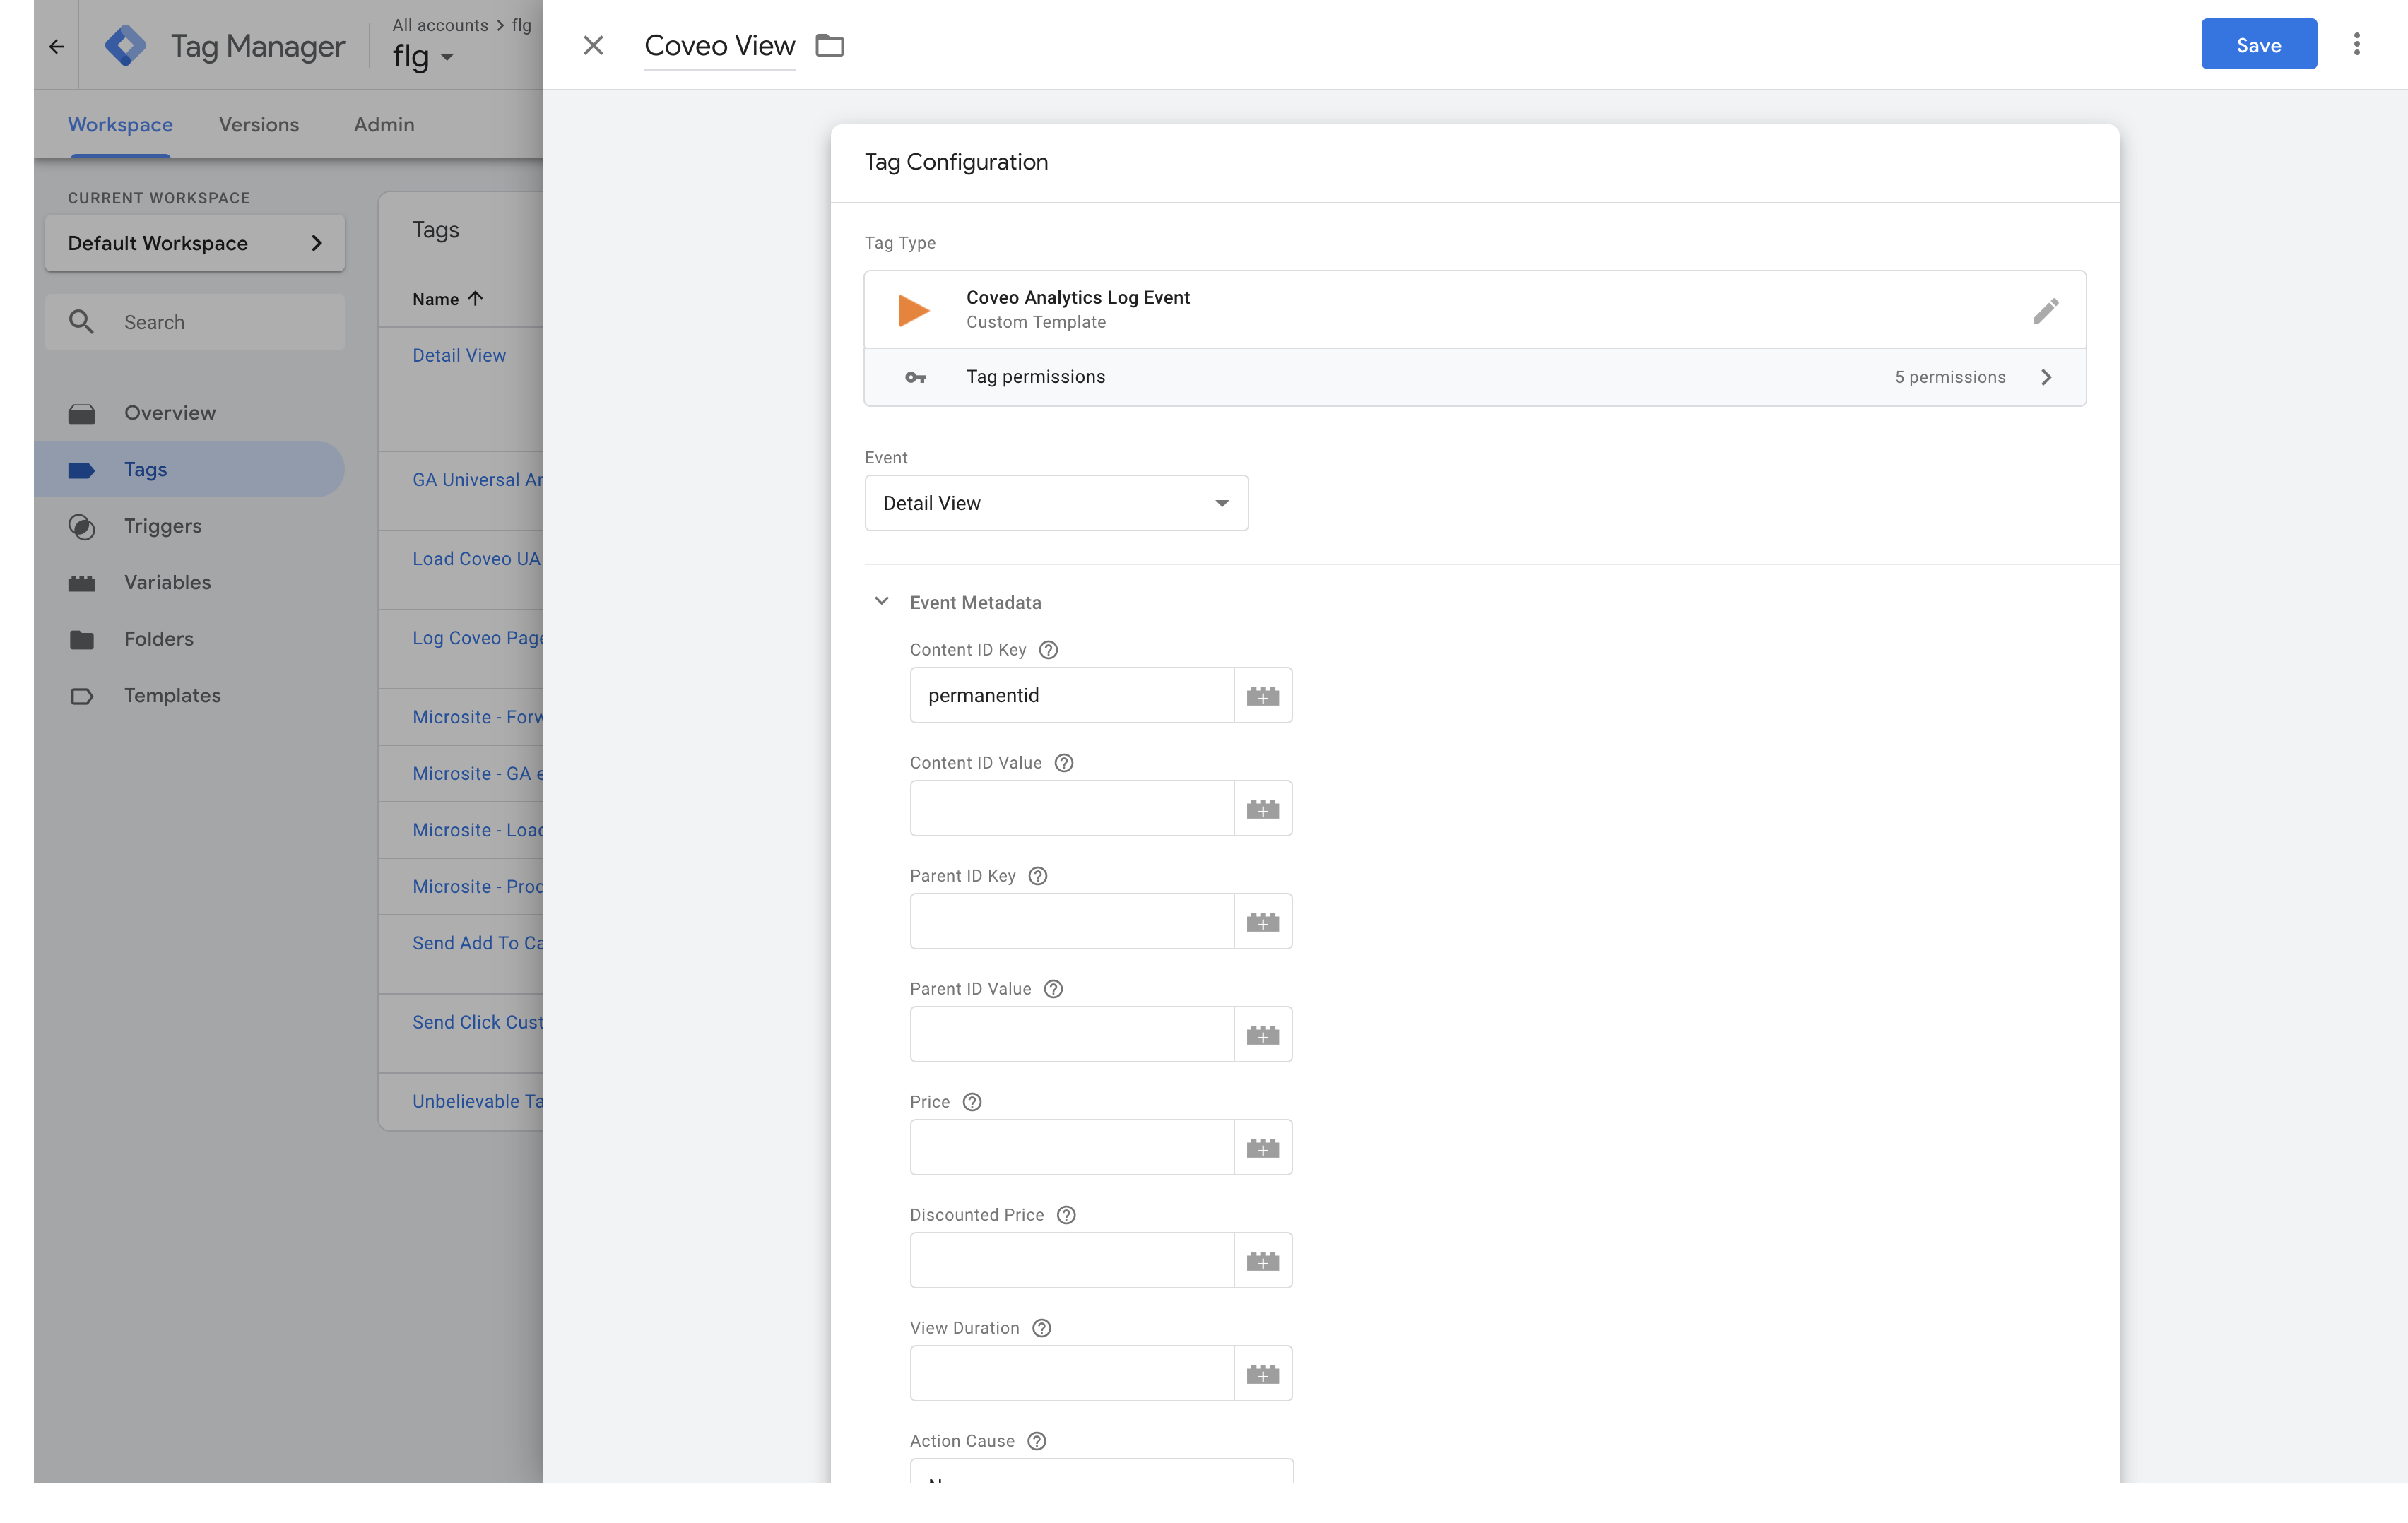Show help for Discounted Price
The image size is (2408, 1523).
[1066, 1215]
